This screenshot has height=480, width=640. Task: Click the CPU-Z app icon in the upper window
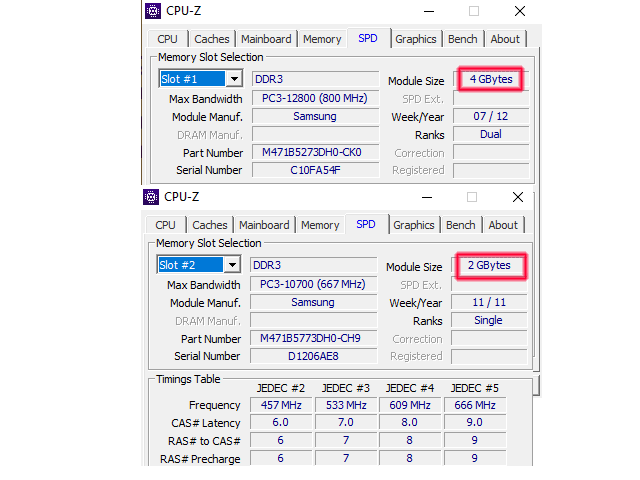[x=153, y=11]
